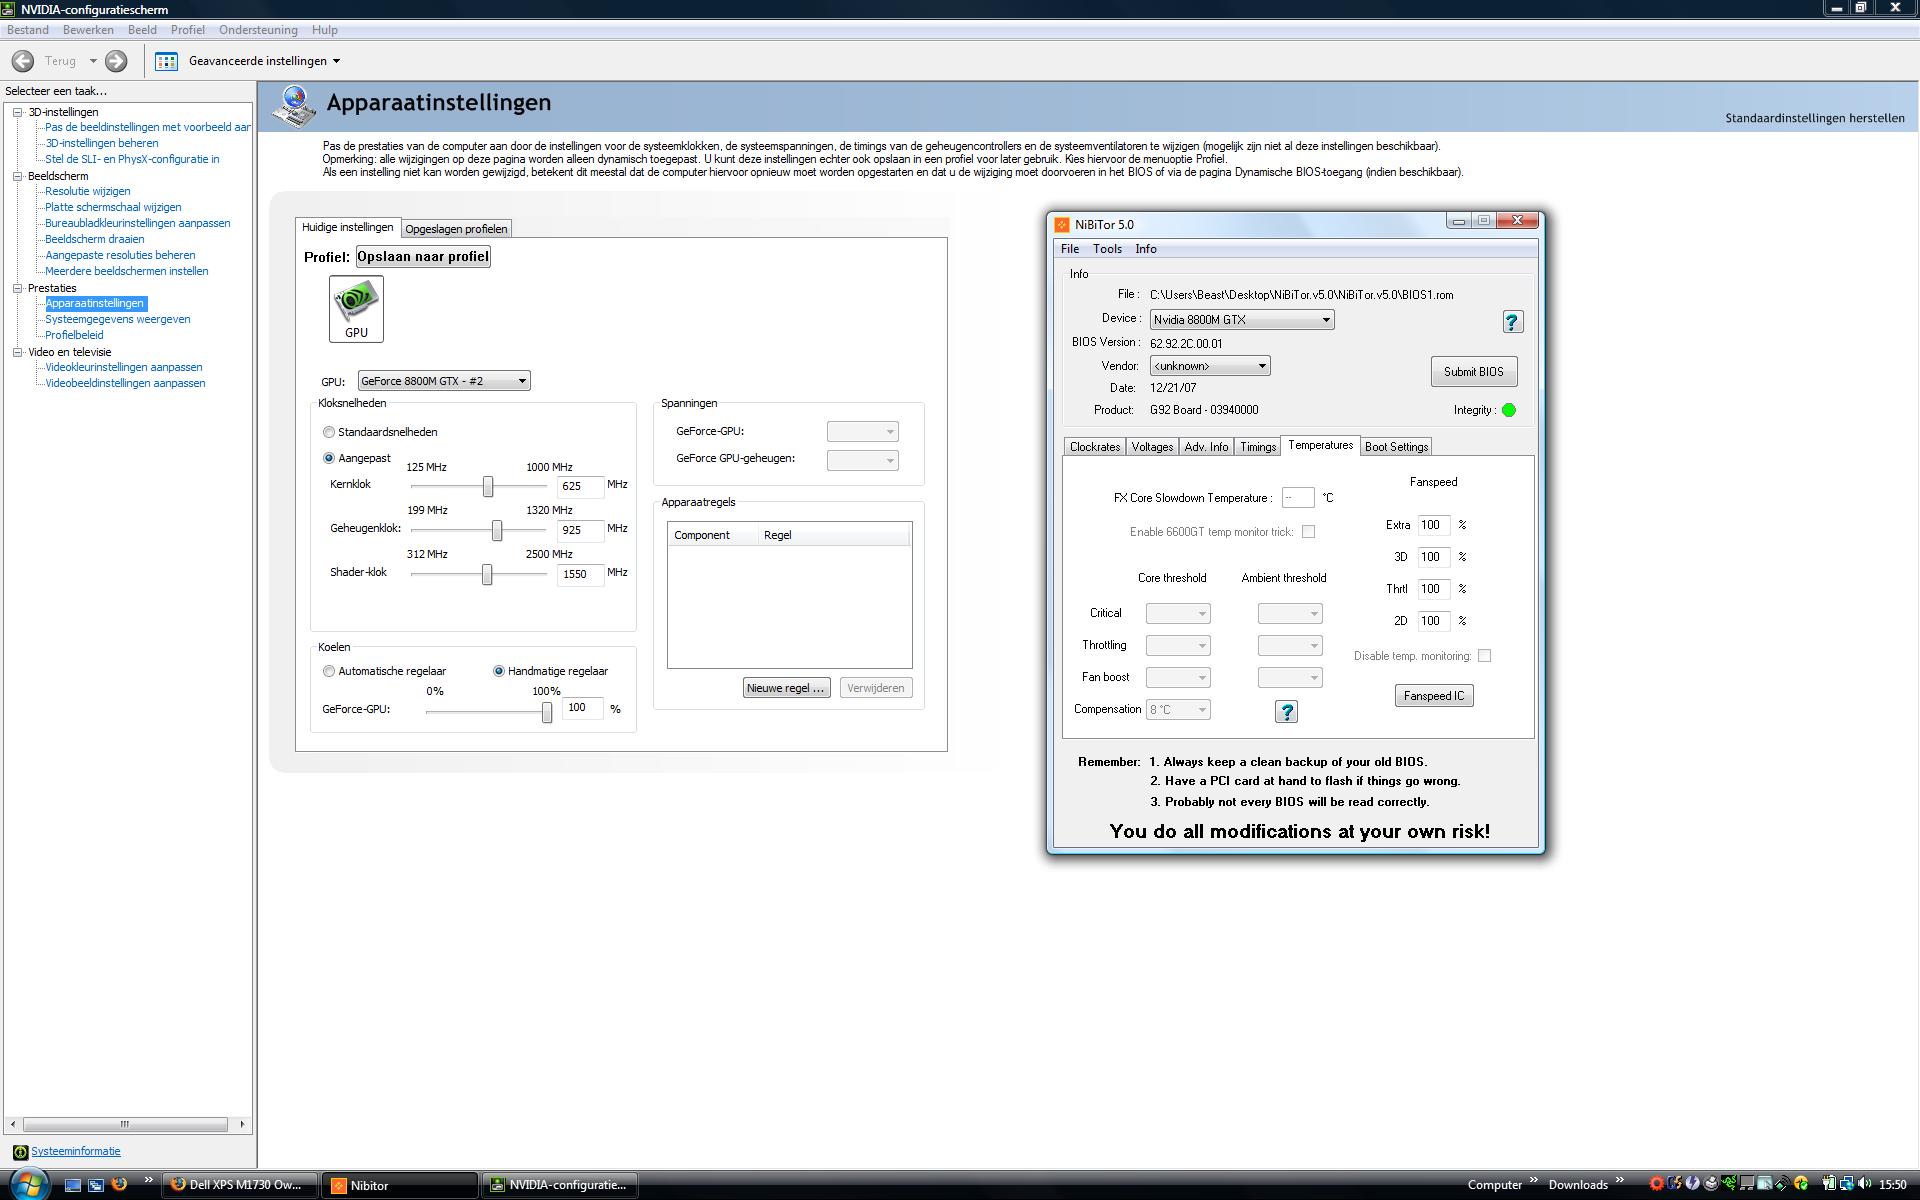
Task: Click the Fanspeed IC button
Action: (x=1434, y=696)
